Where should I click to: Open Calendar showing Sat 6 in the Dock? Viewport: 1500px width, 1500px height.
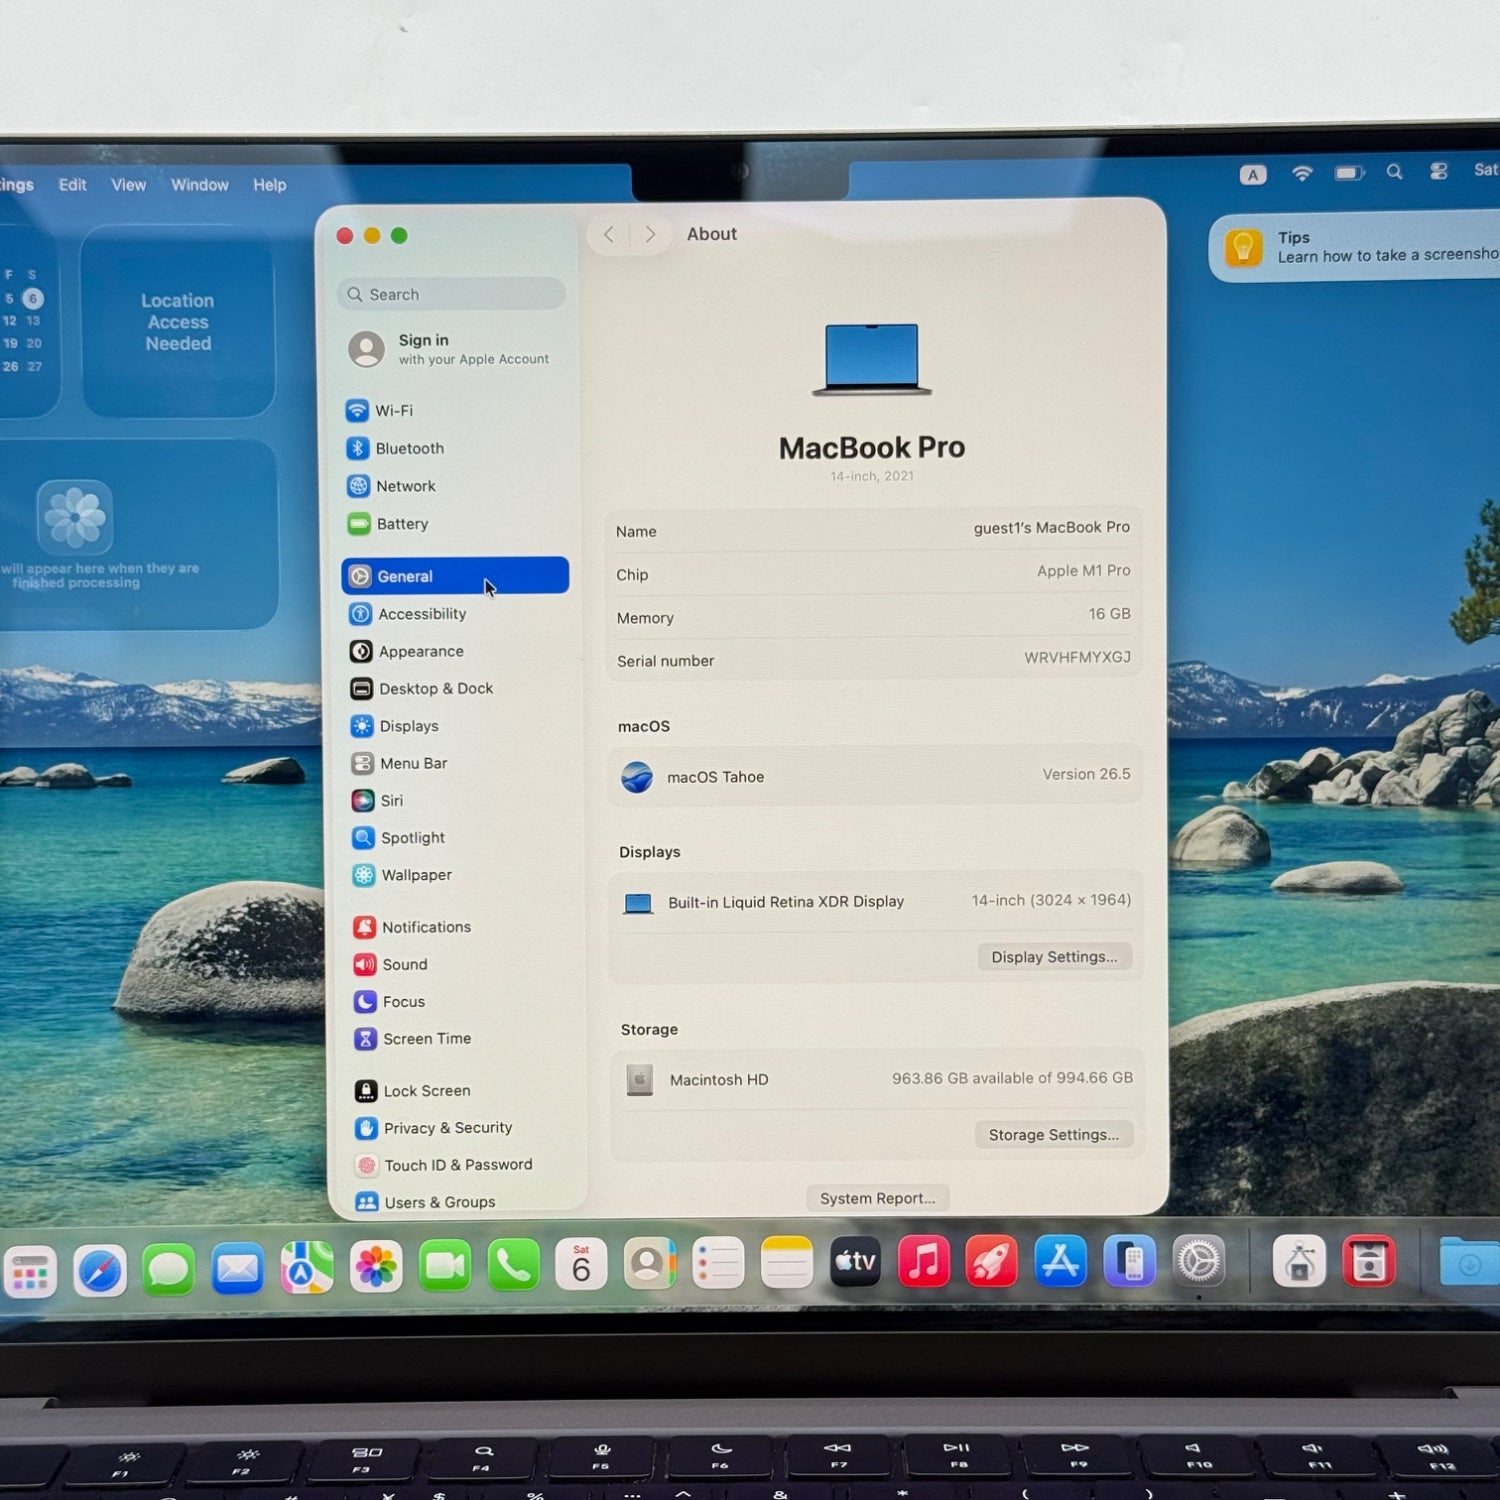[x=581, y=1265]
